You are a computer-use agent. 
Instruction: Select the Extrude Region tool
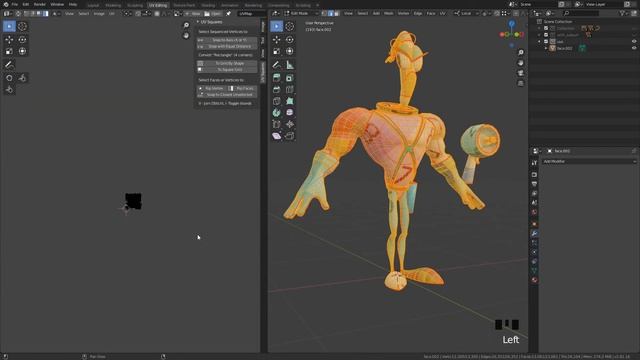pos(276,78)
